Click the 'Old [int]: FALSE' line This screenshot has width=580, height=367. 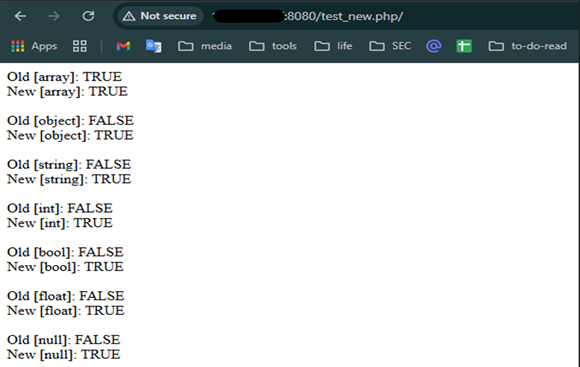60,208
